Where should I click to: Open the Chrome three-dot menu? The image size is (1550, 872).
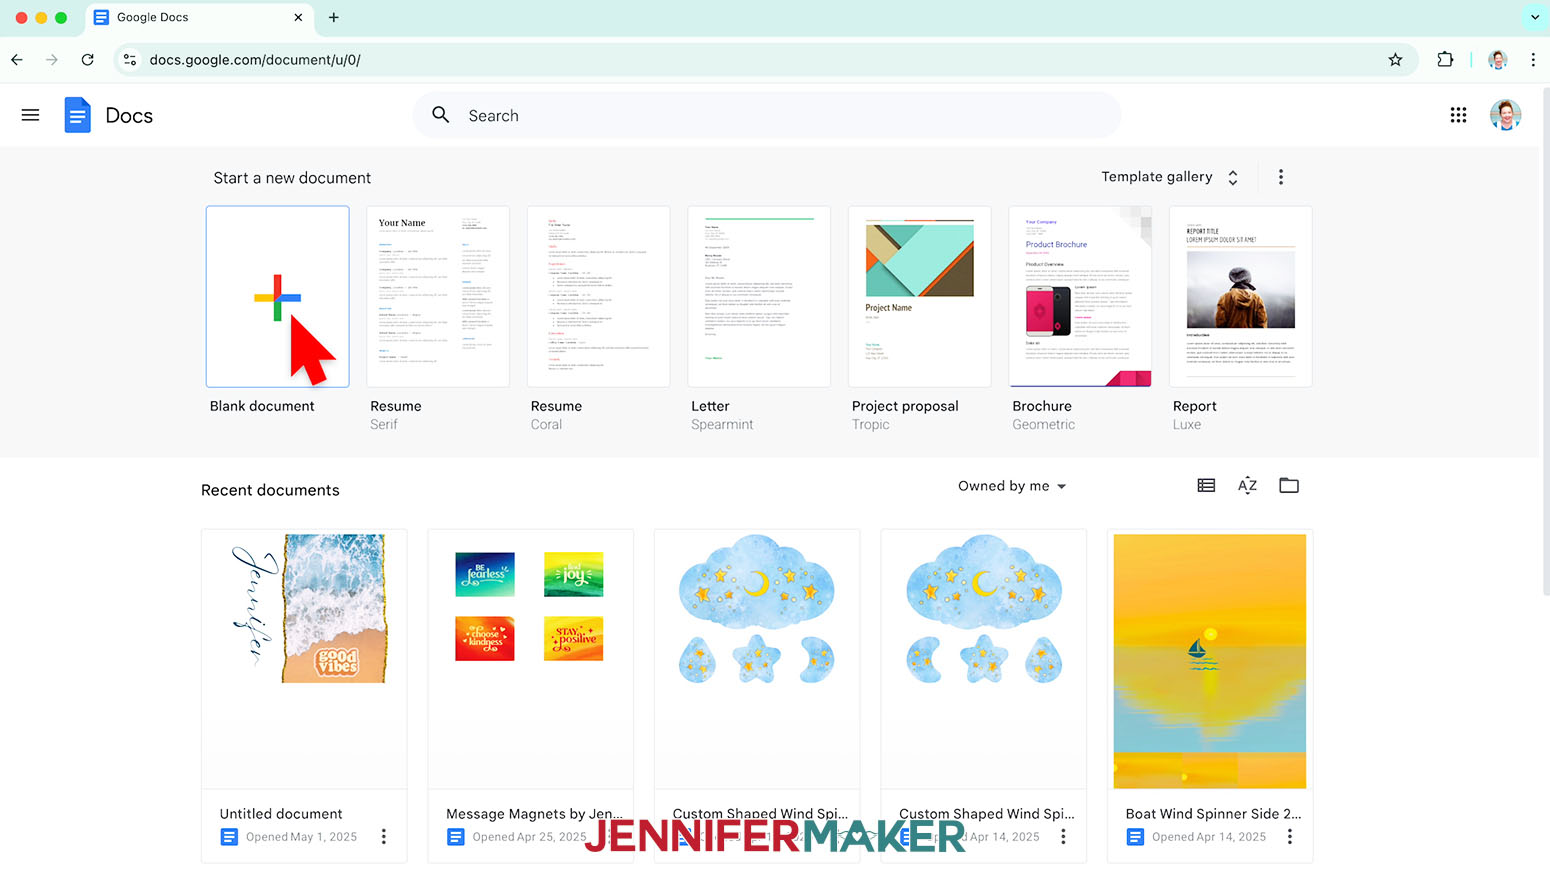1533,60
